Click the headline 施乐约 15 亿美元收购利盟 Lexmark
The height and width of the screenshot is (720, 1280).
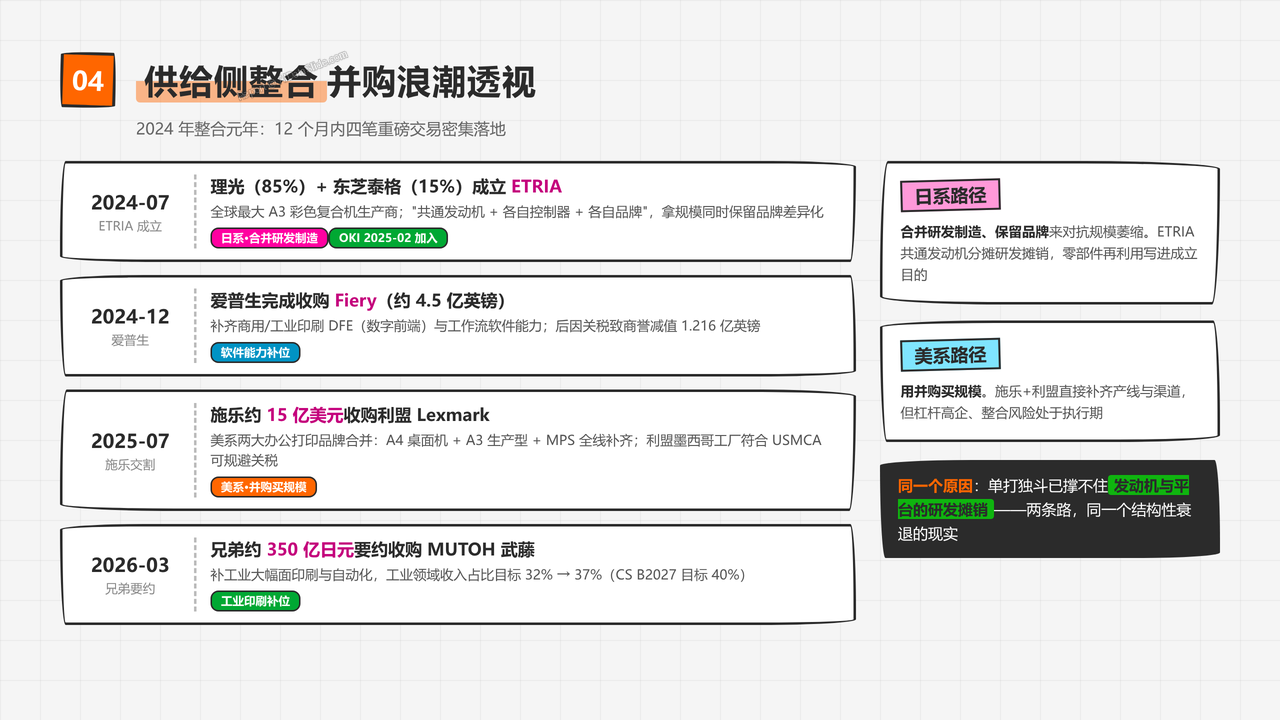coord(350,414)
